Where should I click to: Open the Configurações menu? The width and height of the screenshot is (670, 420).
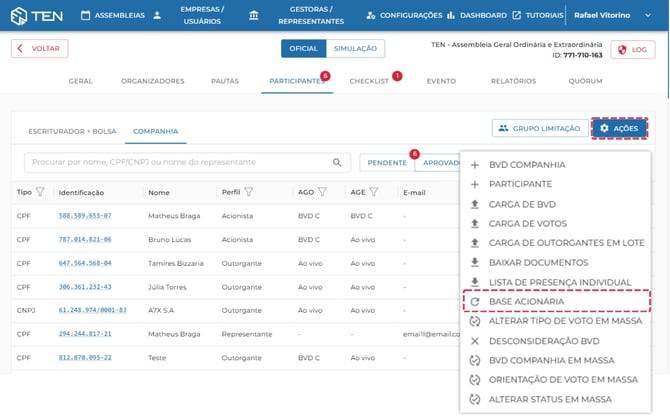pyautogui.click(x=404, y=16)
